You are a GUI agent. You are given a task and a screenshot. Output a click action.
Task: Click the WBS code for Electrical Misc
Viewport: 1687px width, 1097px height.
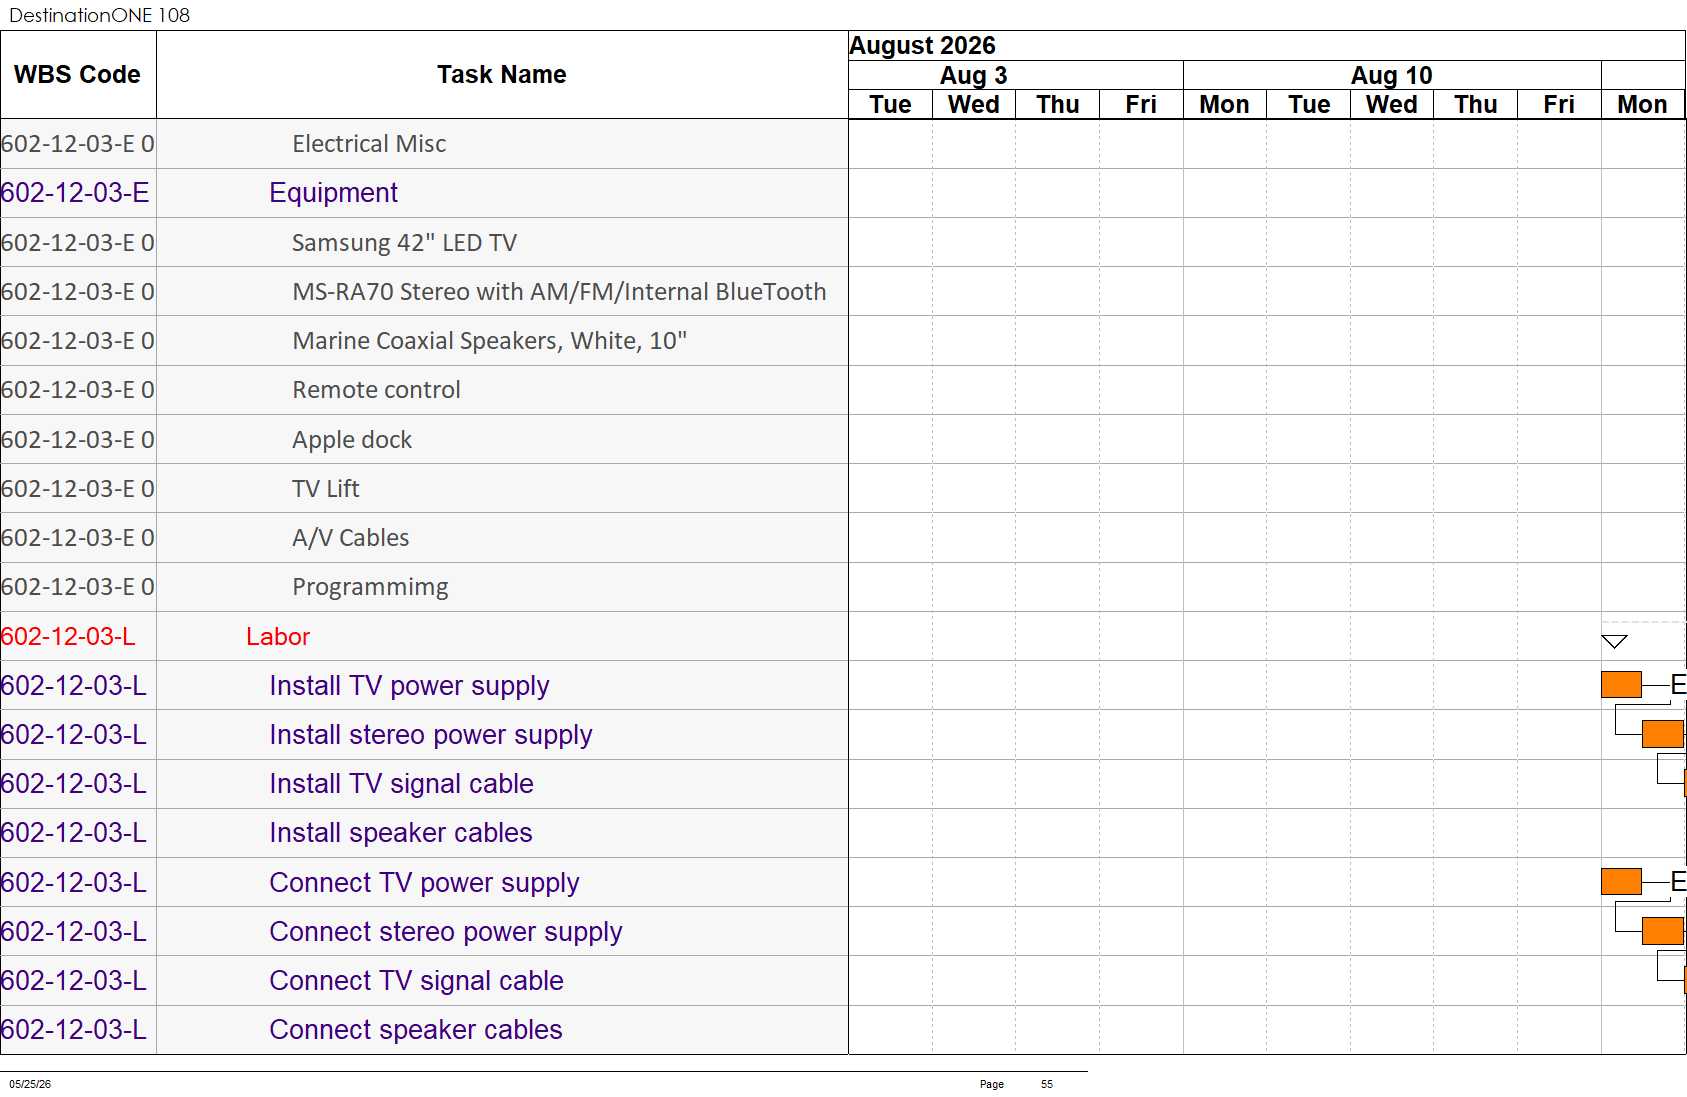[x=78, y=144]
